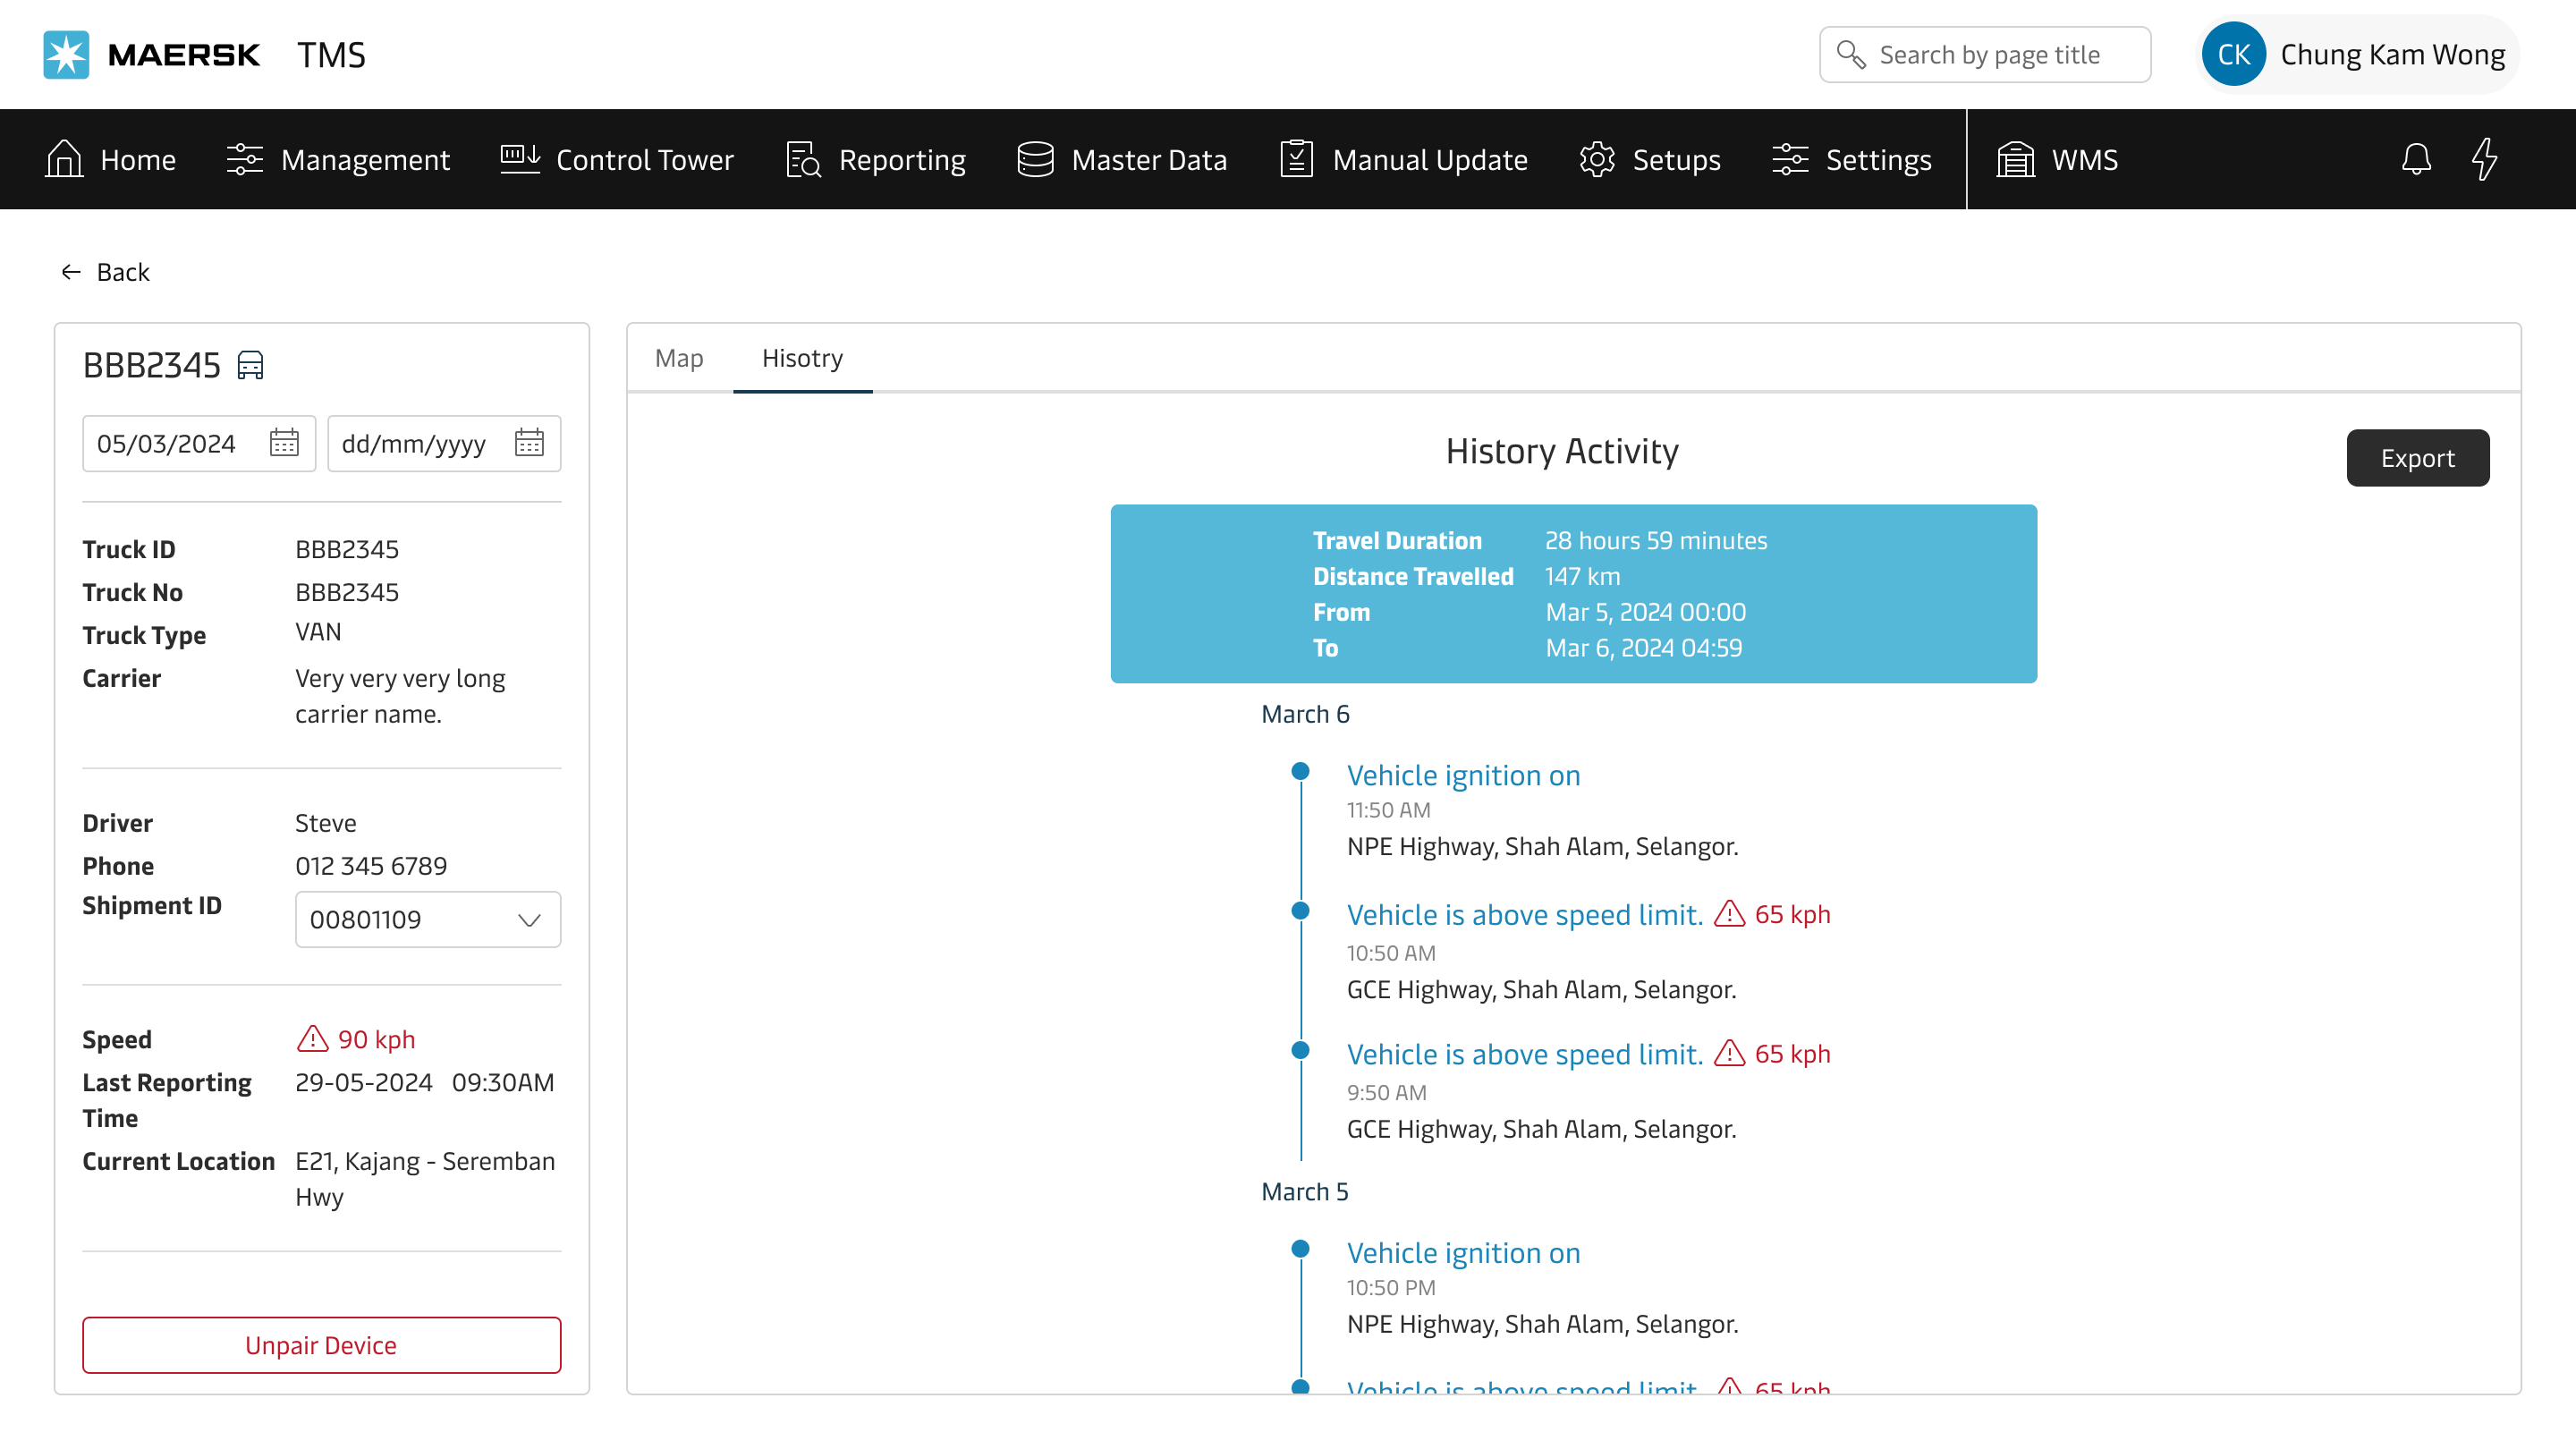2576x1449 pixels.
Task: Click the notification bell icon
Action: (x=2416, y=159)
